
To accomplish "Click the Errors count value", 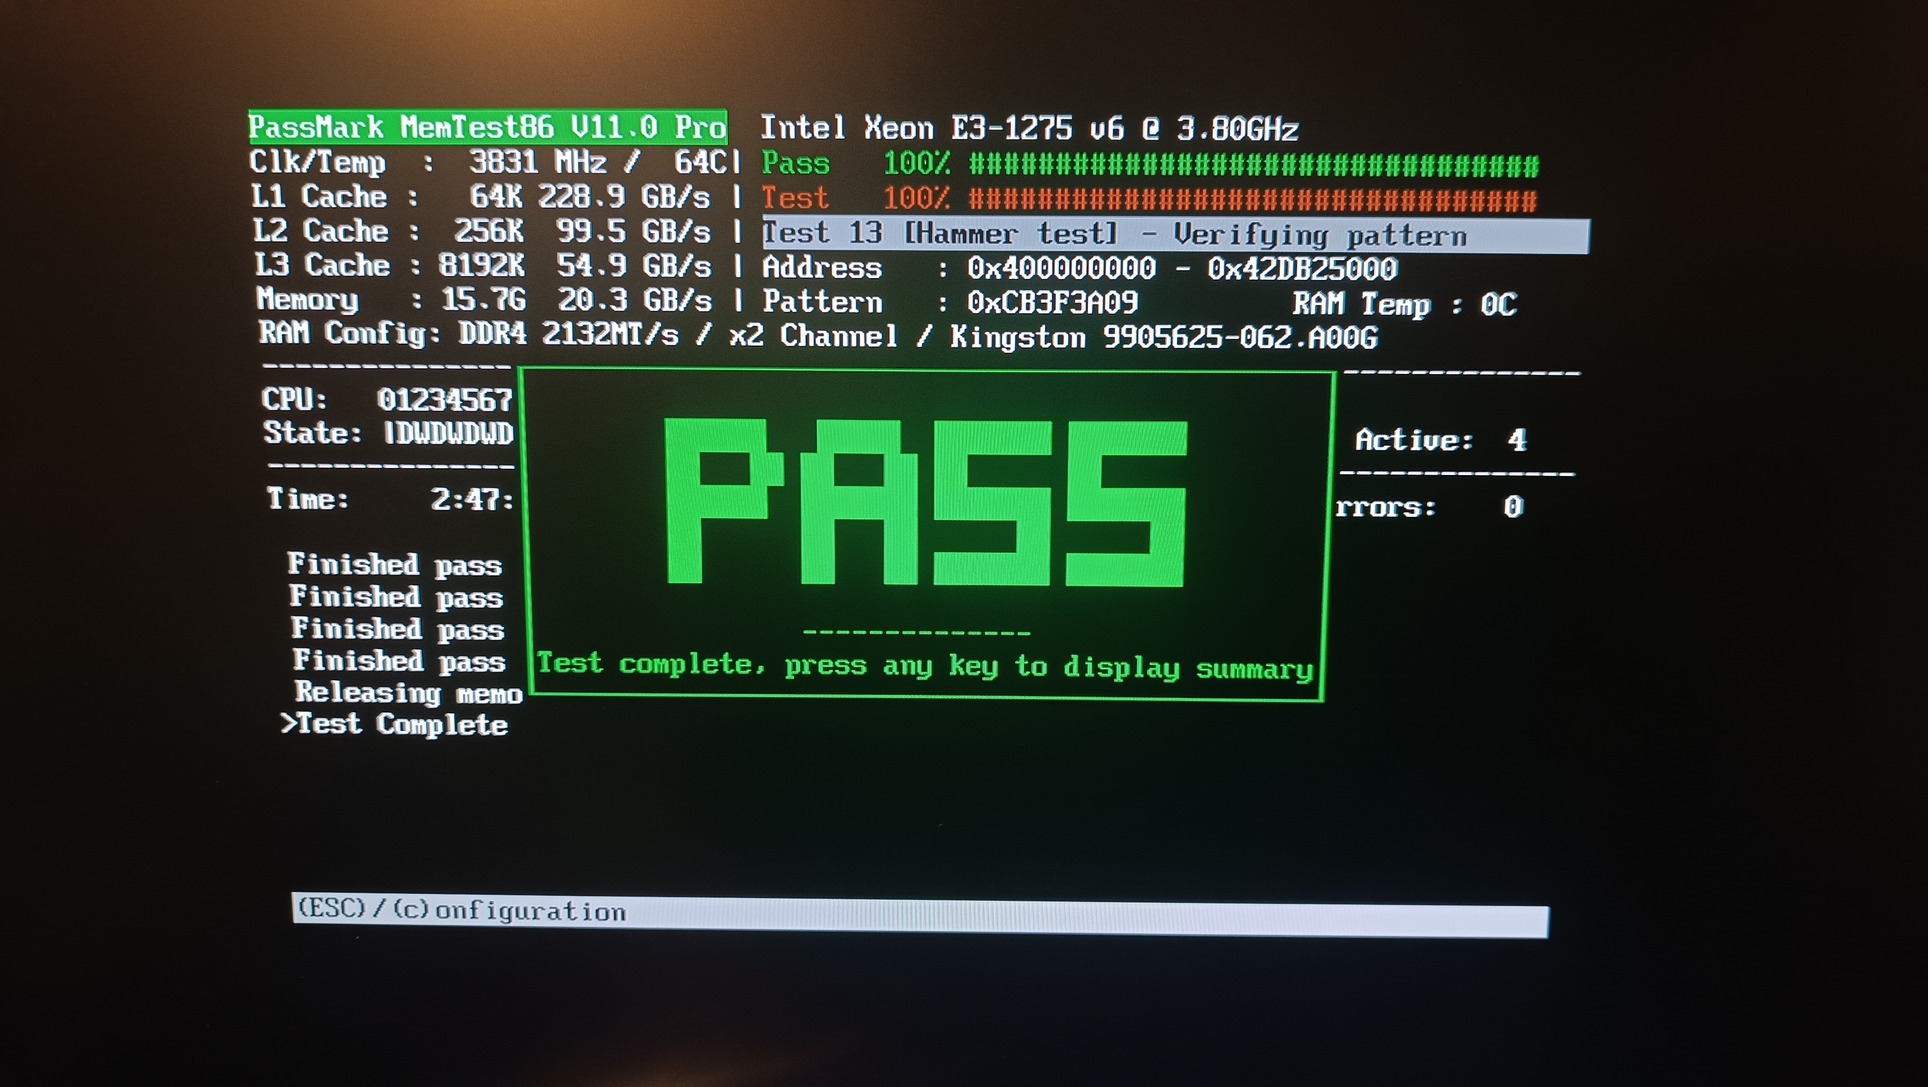I will [x=1512, y=507].
